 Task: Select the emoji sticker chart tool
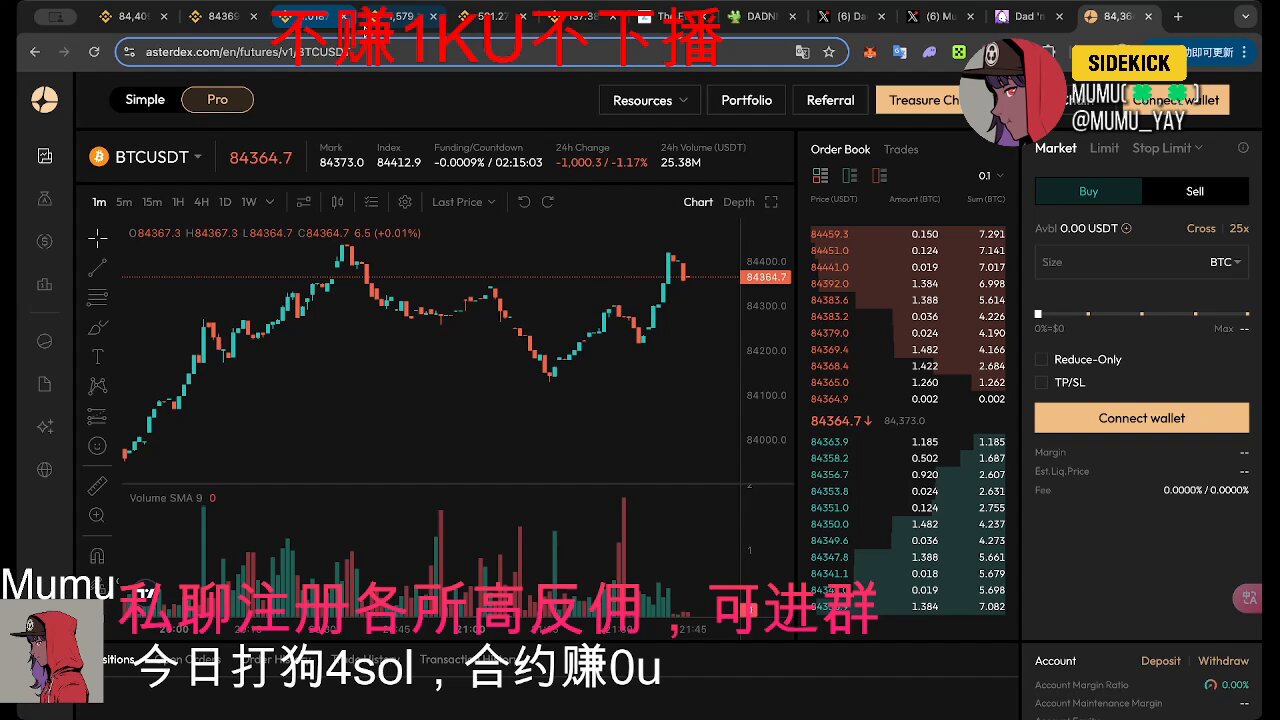[x=97, y=445]
